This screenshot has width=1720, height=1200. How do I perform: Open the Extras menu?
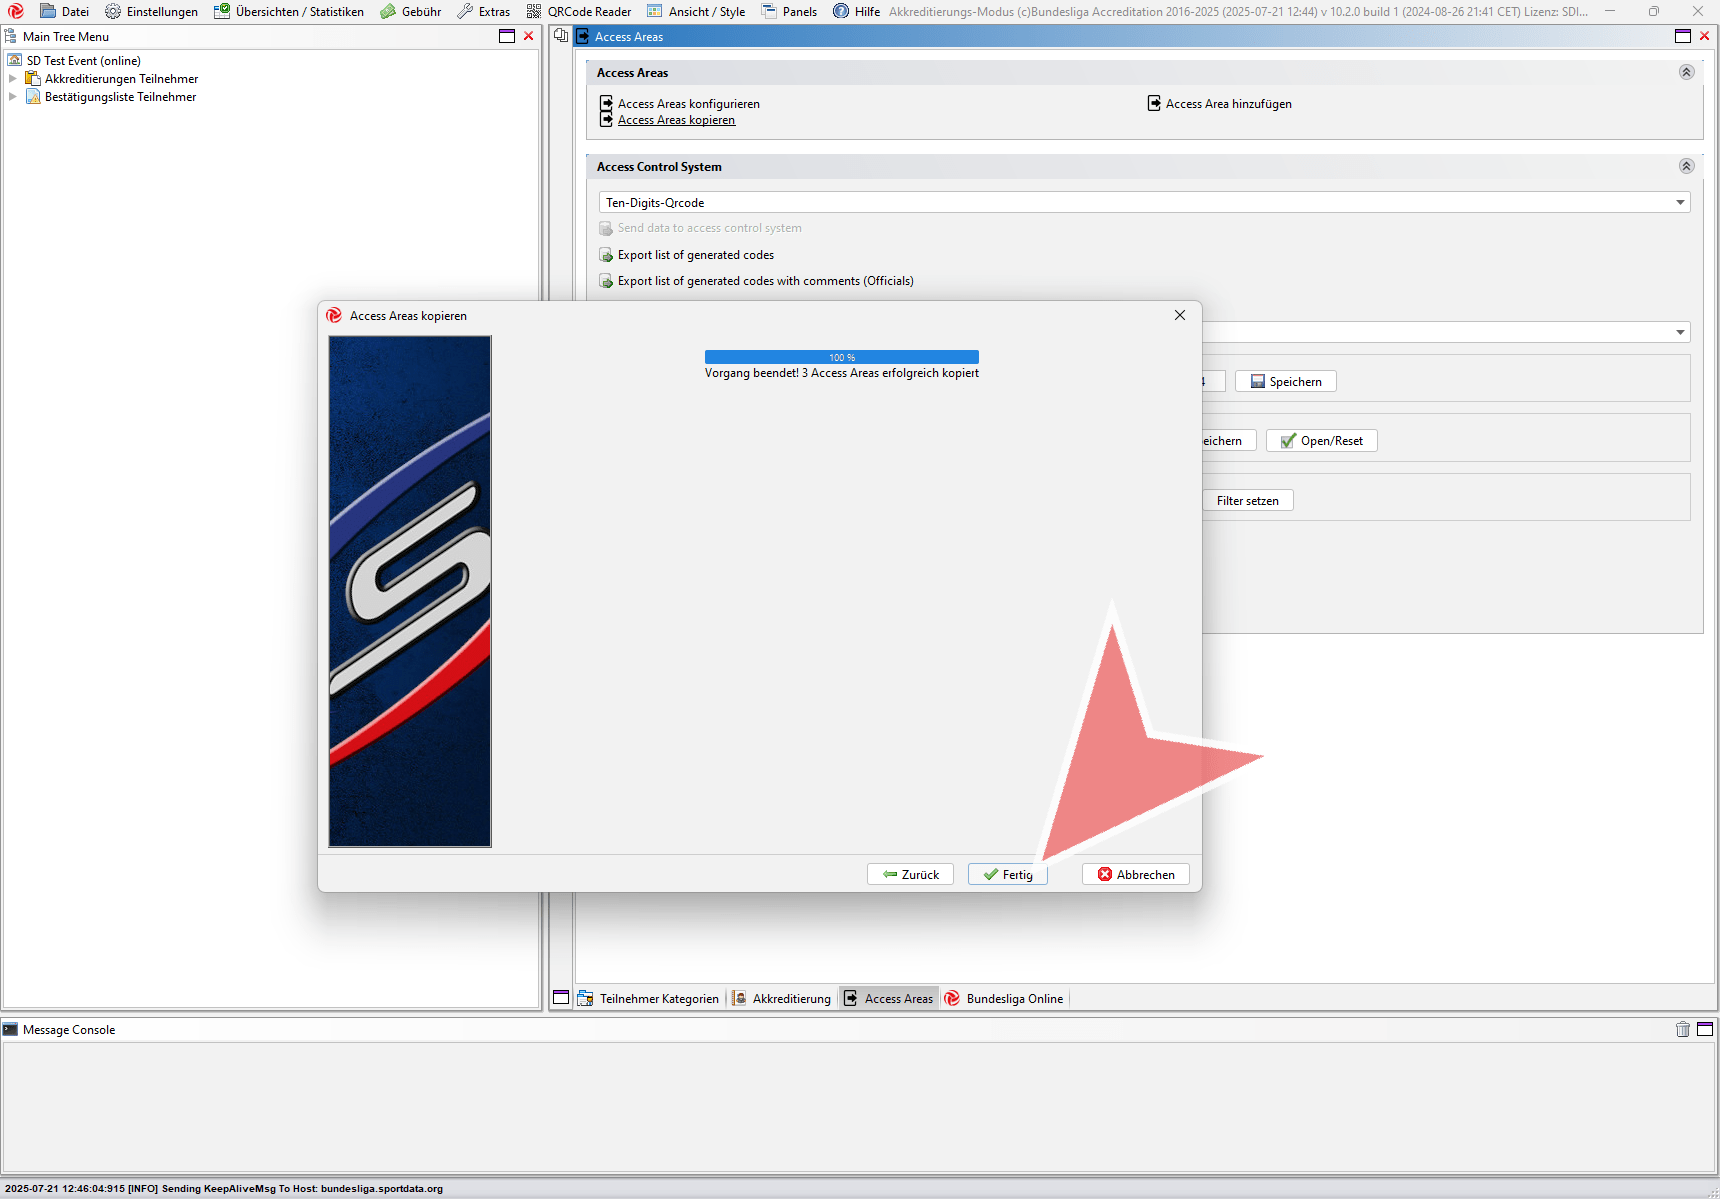tap(483, 11)
